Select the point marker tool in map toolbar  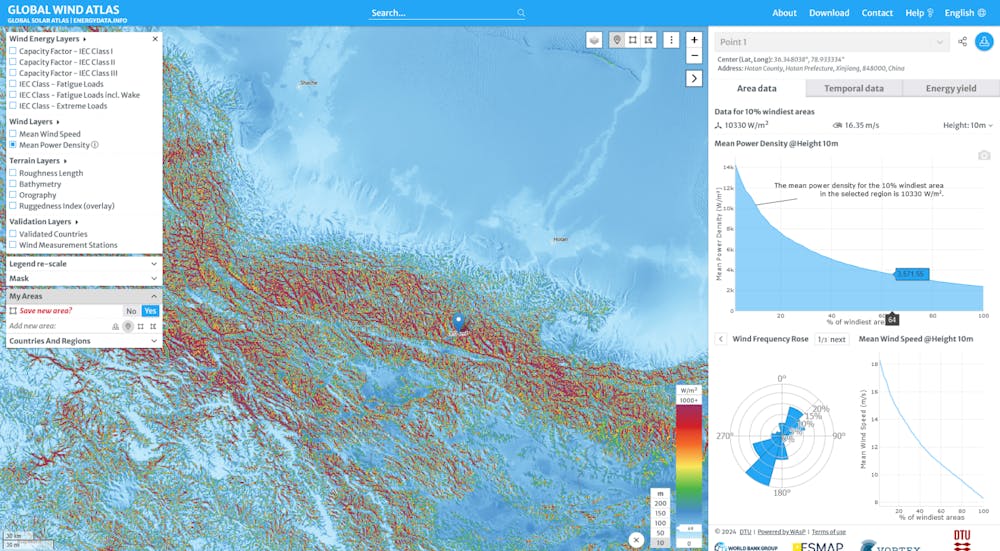coord(617,40)
